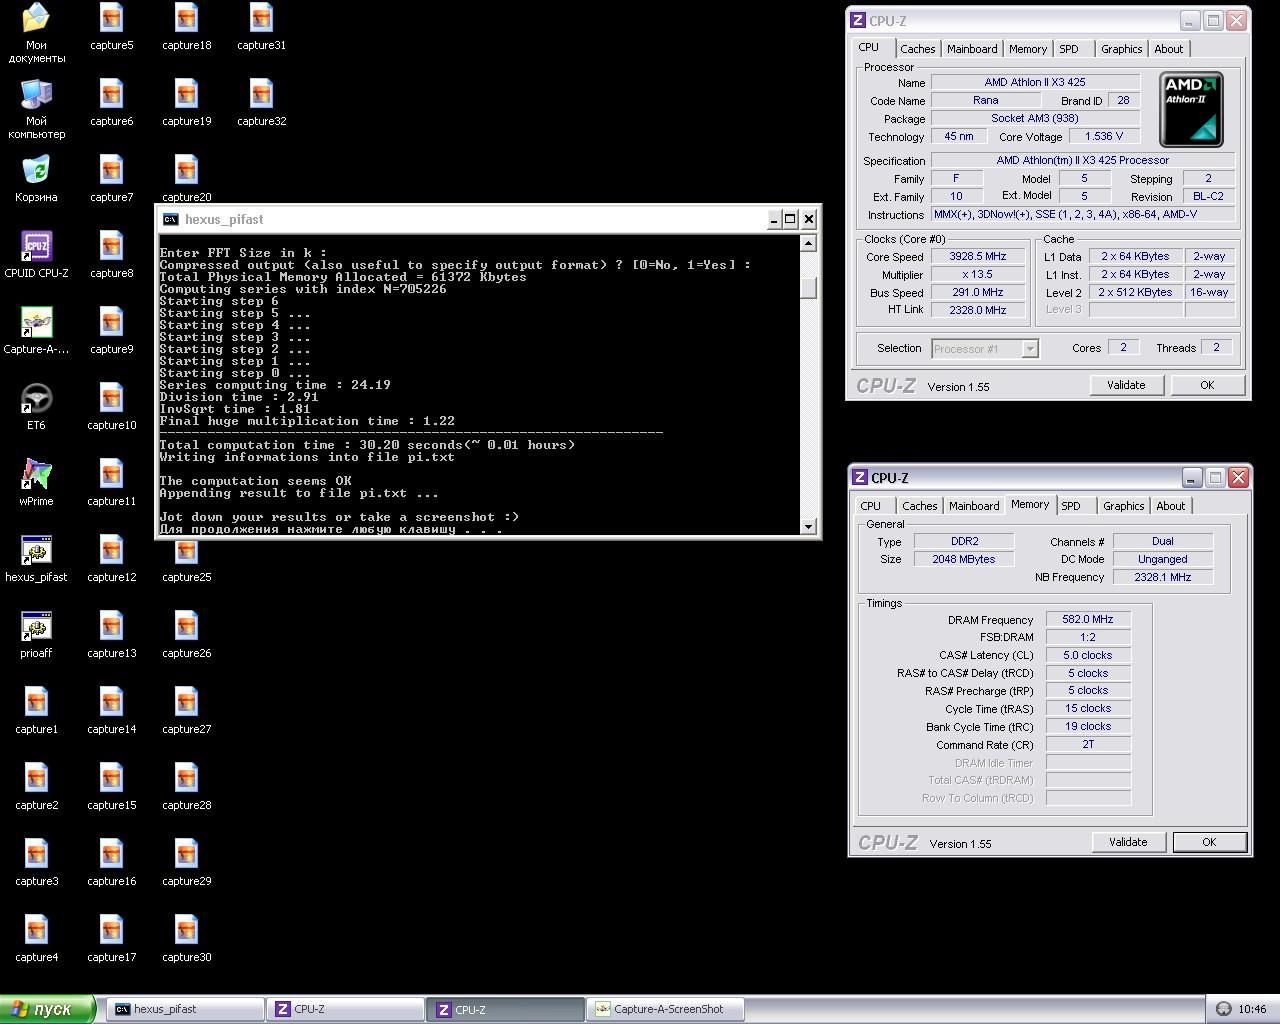Click the Total computation time console line
This screenshot has width=1280, height=1024.
tap(367, 445)
